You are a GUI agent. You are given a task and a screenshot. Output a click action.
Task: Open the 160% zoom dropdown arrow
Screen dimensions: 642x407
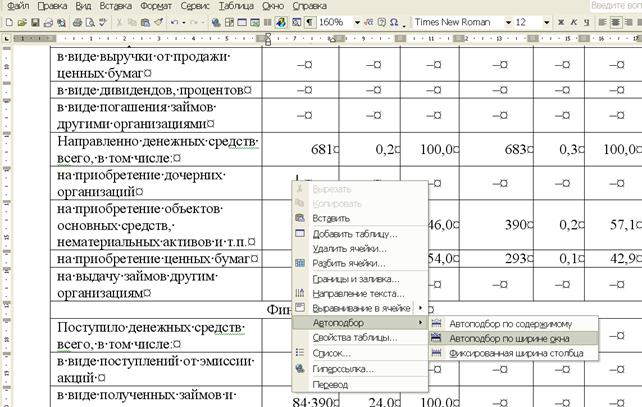(357, 23)
